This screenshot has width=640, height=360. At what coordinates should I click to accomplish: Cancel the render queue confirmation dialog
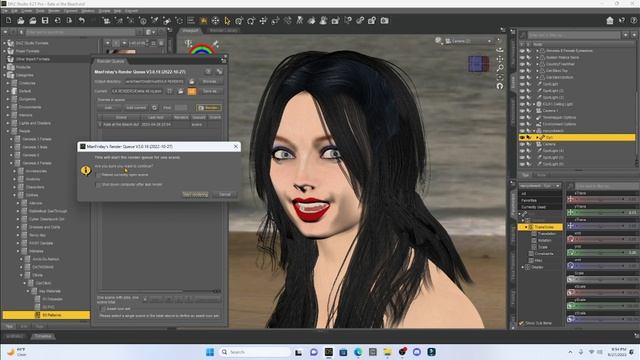tap(224, 195)
